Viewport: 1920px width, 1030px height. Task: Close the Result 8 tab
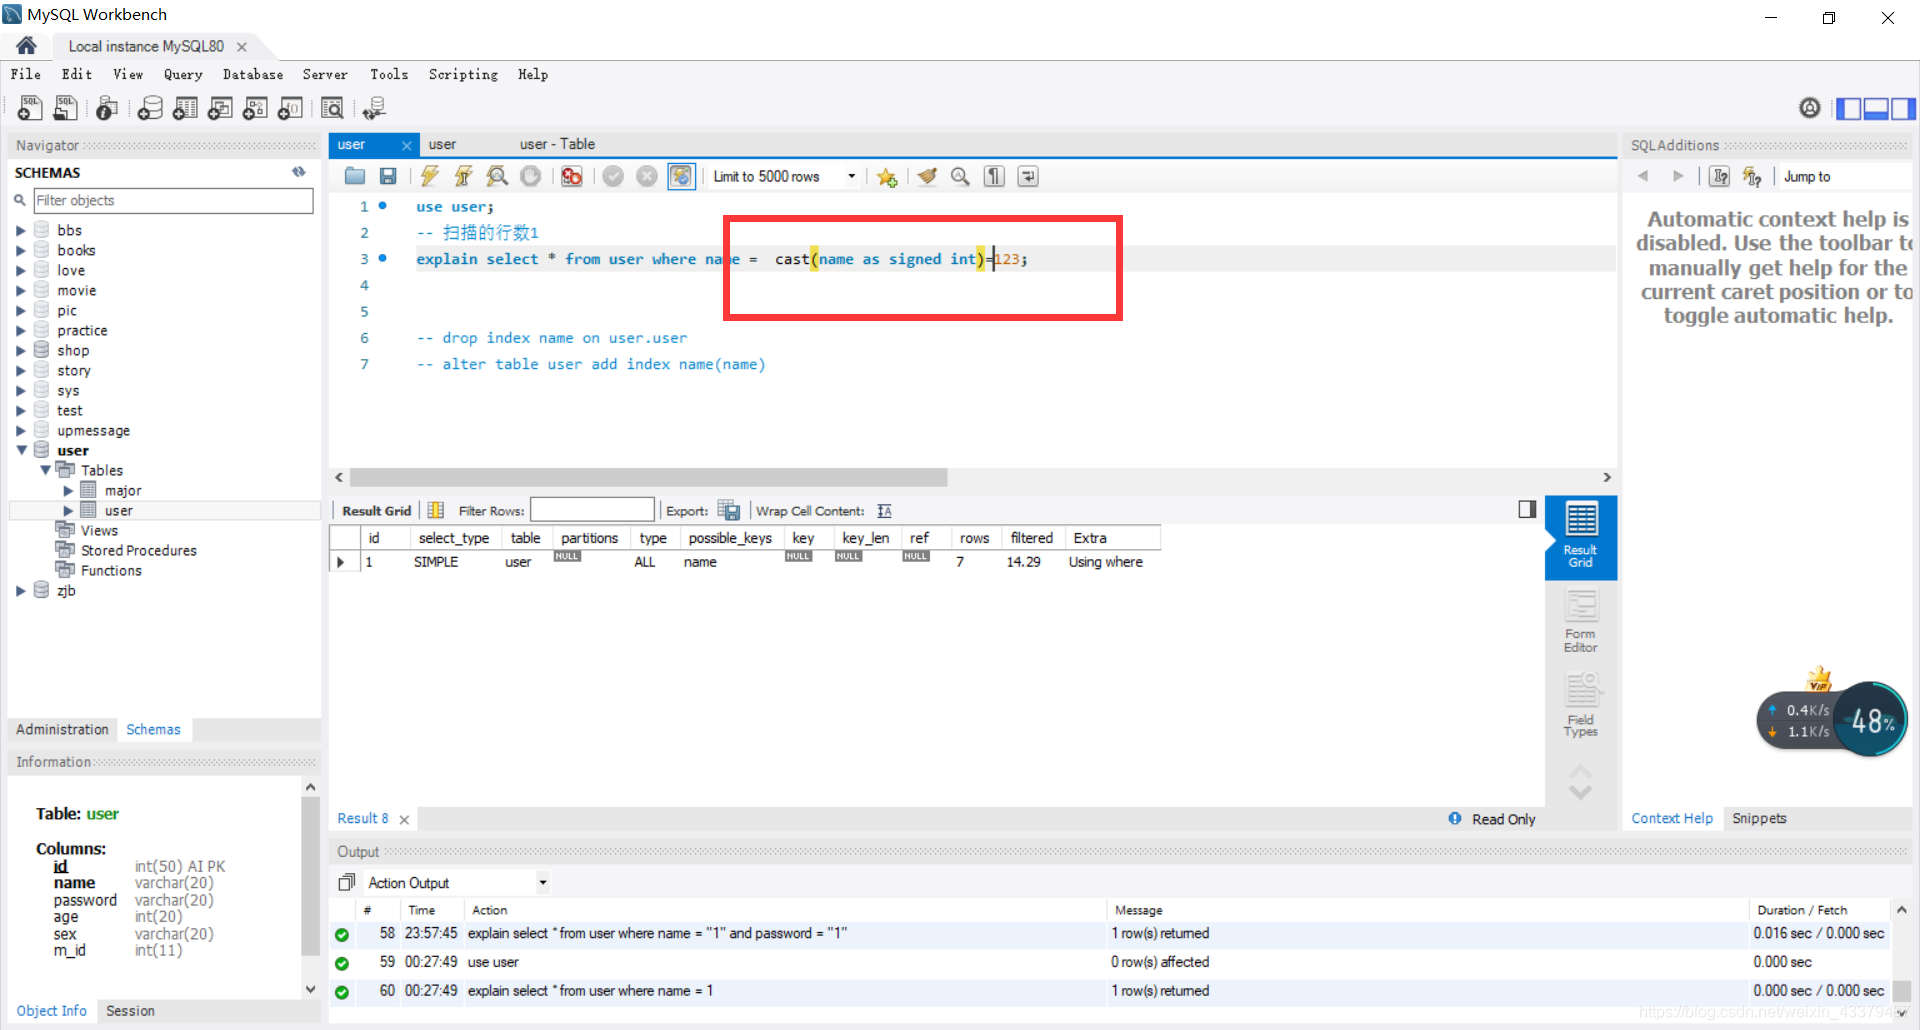coord(404,819)
